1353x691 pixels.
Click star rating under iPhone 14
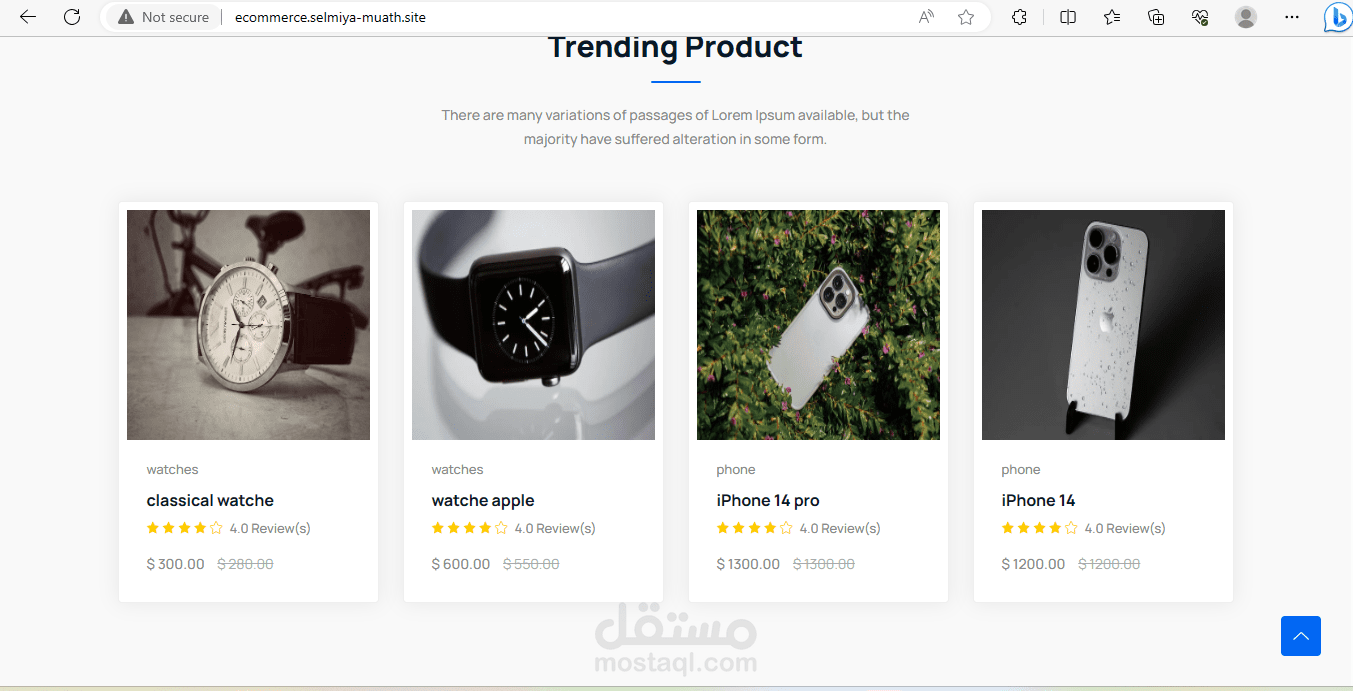pyautogui.click(x=1039, y=528)
